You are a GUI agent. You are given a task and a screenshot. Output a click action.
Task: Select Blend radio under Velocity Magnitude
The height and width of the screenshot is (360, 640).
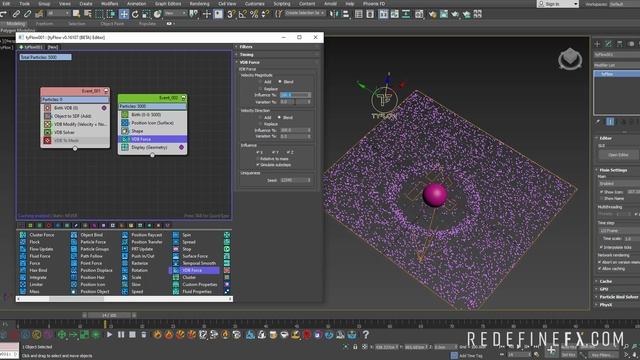280,82
